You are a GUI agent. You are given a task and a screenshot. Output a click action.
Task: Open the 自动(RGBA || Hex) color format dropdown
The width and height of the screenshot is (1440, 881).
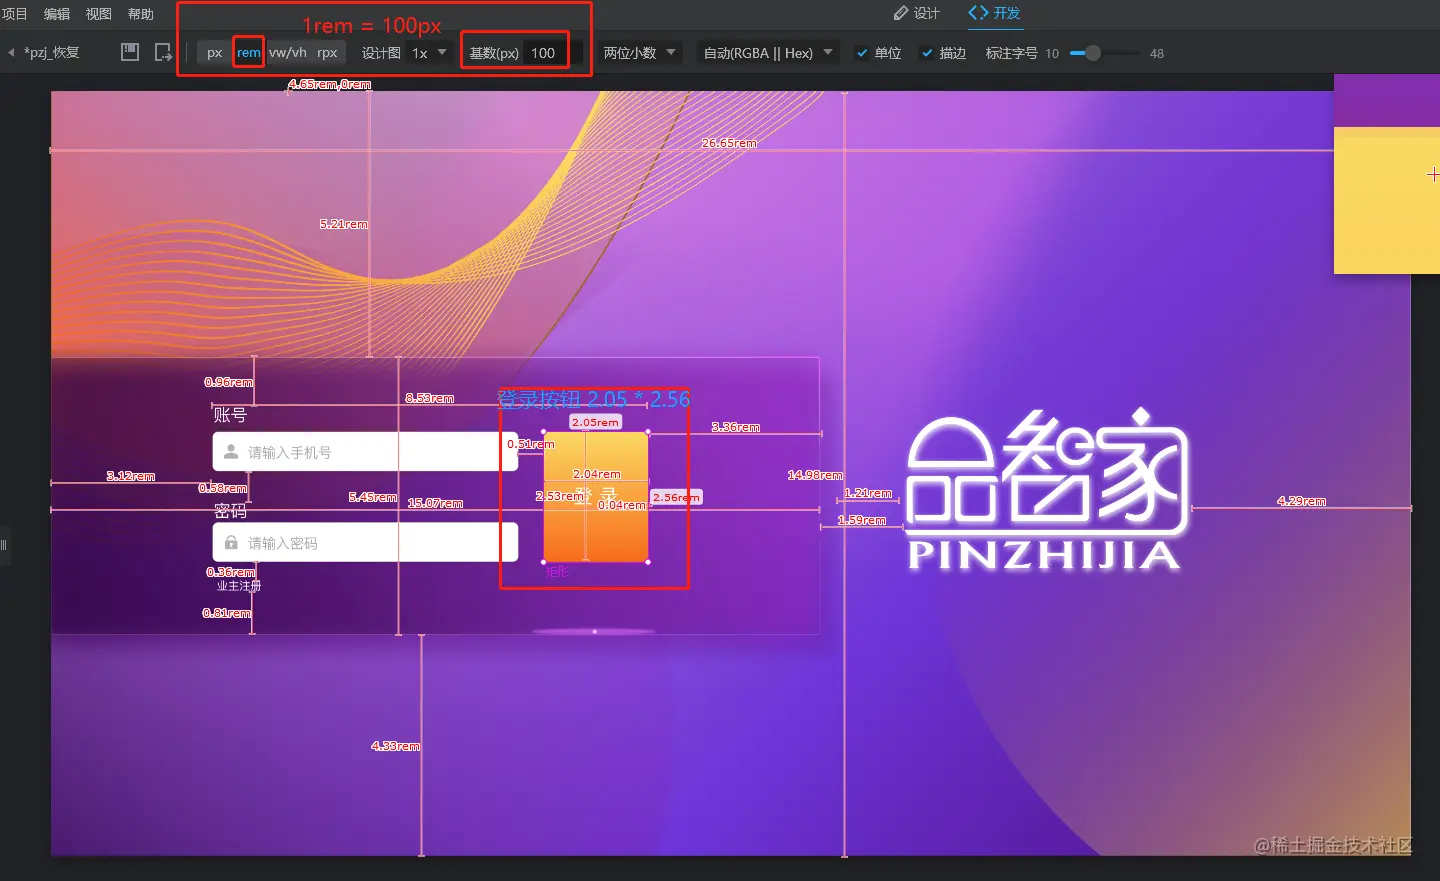(x=768, y=53)
